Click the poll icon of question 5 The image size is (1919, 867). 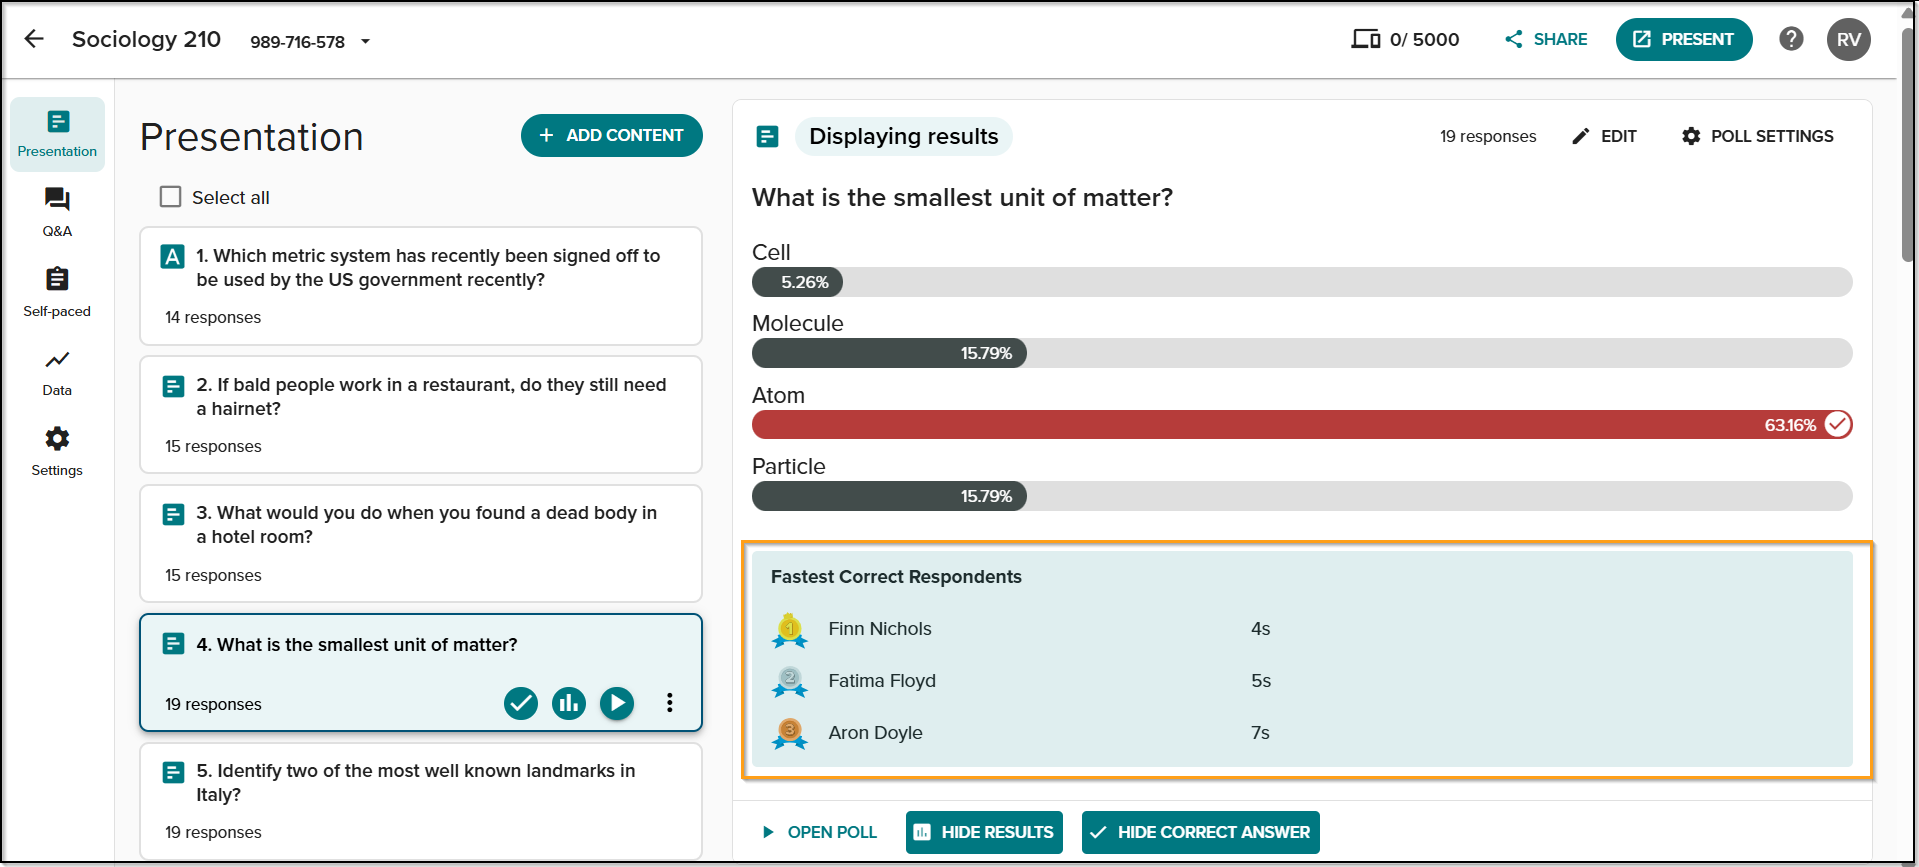173,772
